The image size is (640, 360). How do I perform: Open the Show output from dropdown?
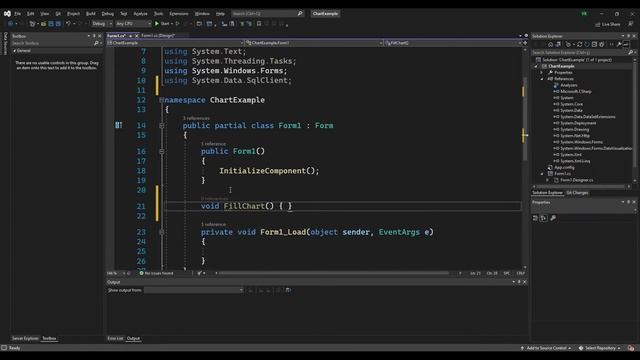pos(193,290)
